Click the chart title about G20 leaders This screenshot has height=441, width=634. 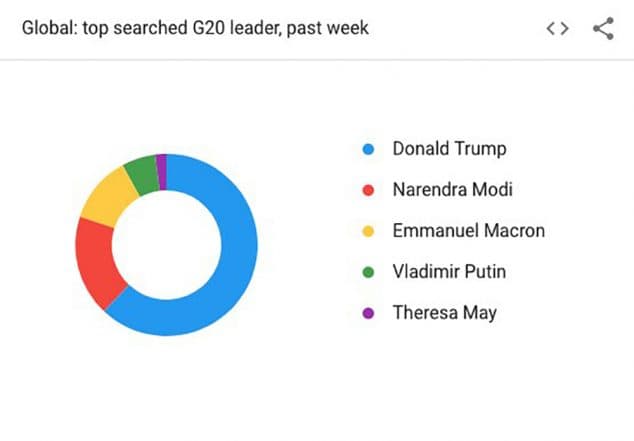tap(195, 28)
